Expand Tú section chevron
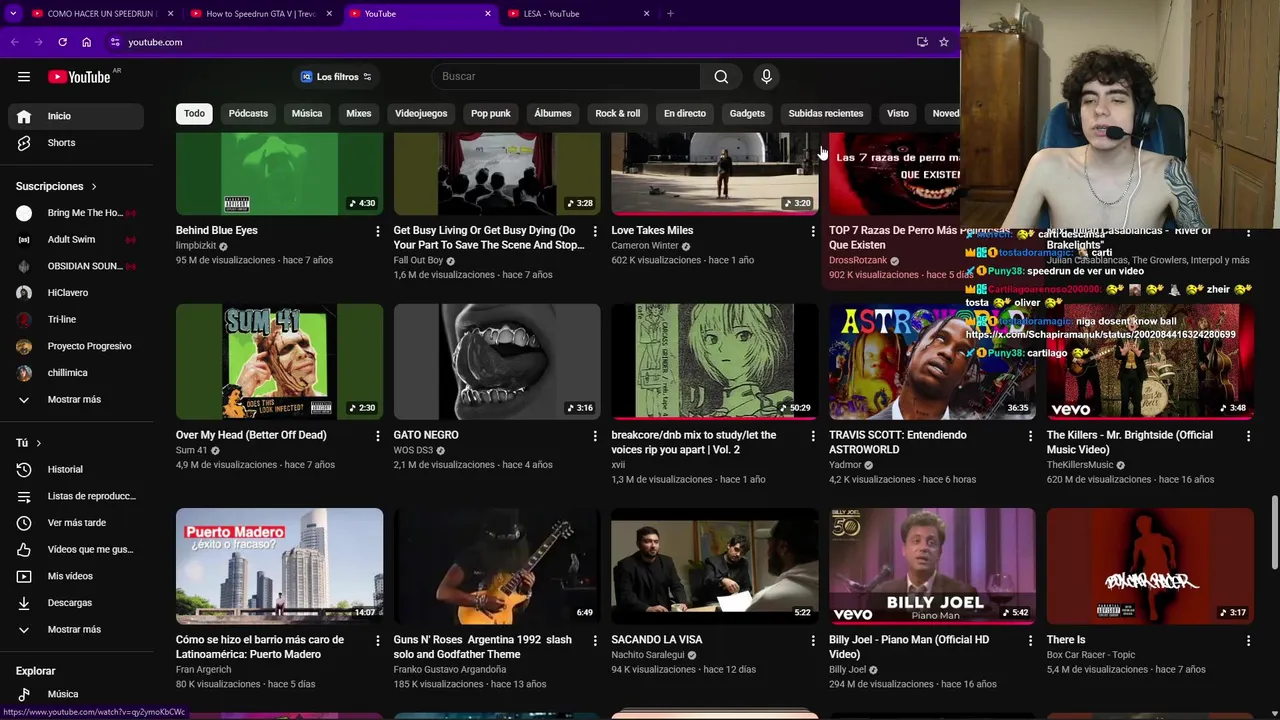 click(38, 443)
